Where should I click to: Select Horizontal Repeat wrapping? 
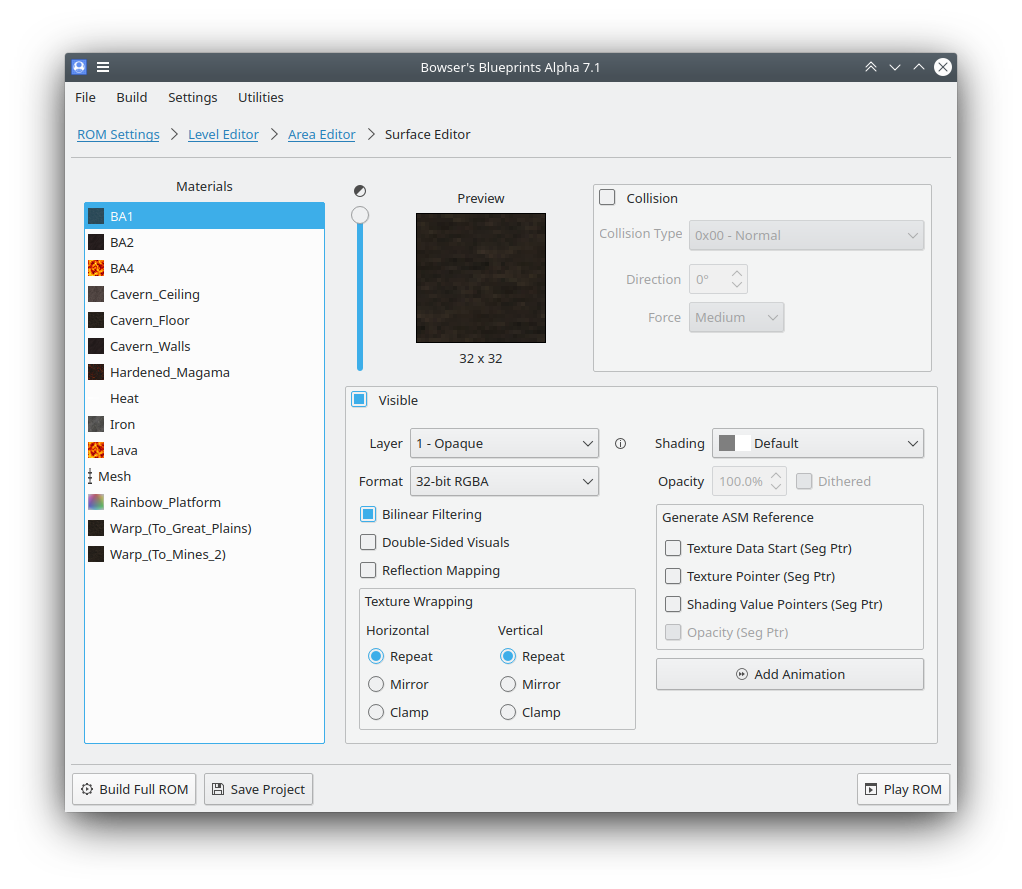coord(376,656)
